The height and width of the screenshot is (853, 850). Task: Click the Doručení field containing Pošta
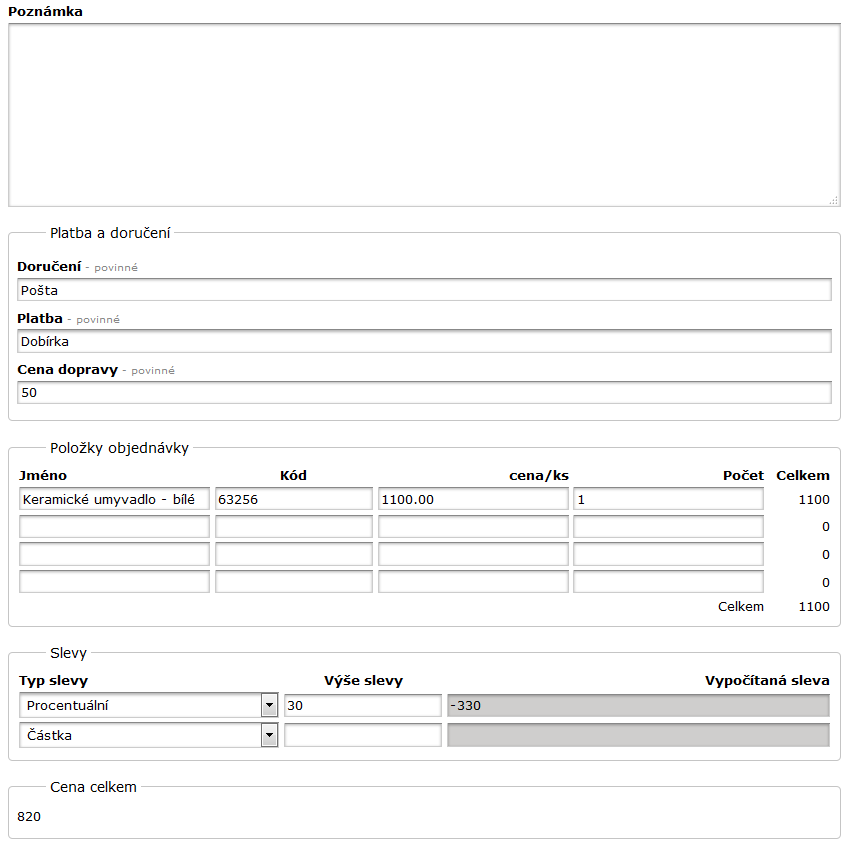(x=424, y=290)
